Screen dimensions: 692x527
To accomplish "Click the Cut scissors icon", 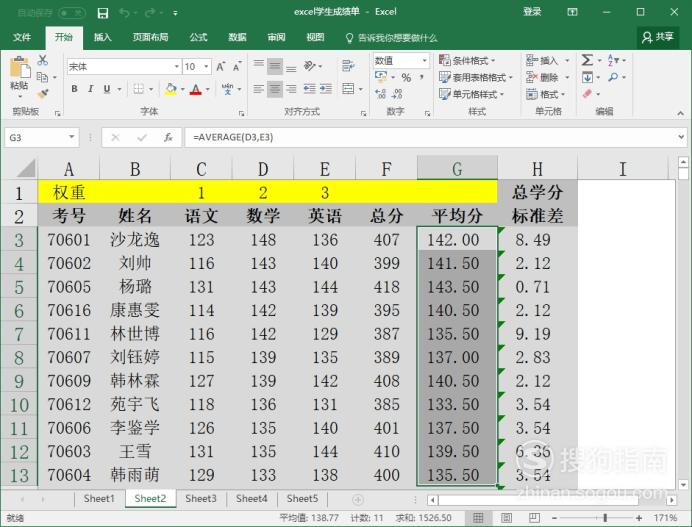I will [43, 60].
